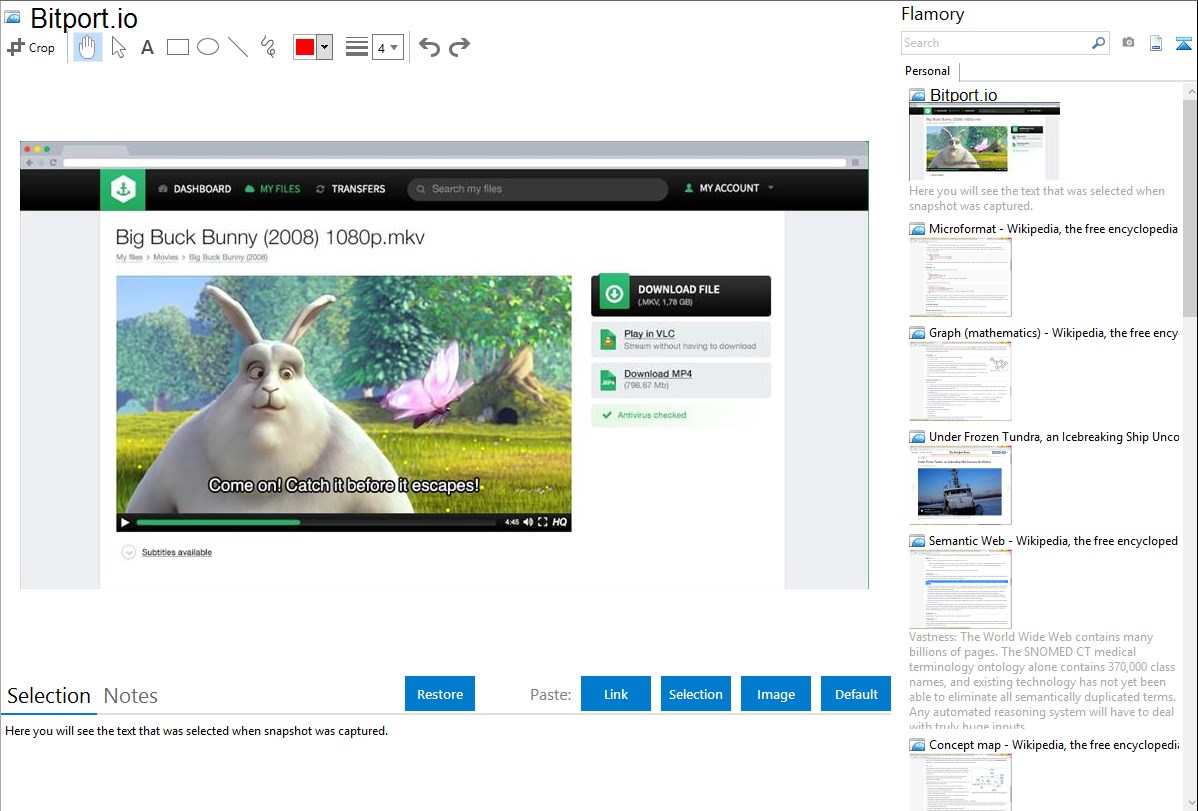1198x811 pixels.
Task: Click the My files breadcrumb link
Action: (x=129, y=258)
